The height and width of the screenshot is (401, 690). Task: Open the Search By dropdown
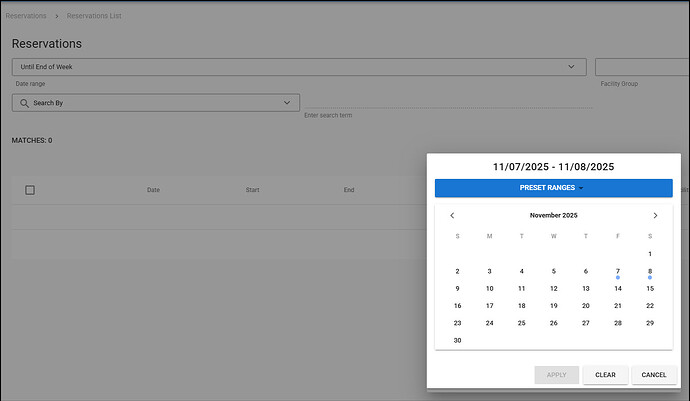pyautogui.click(x=287, y=102)
